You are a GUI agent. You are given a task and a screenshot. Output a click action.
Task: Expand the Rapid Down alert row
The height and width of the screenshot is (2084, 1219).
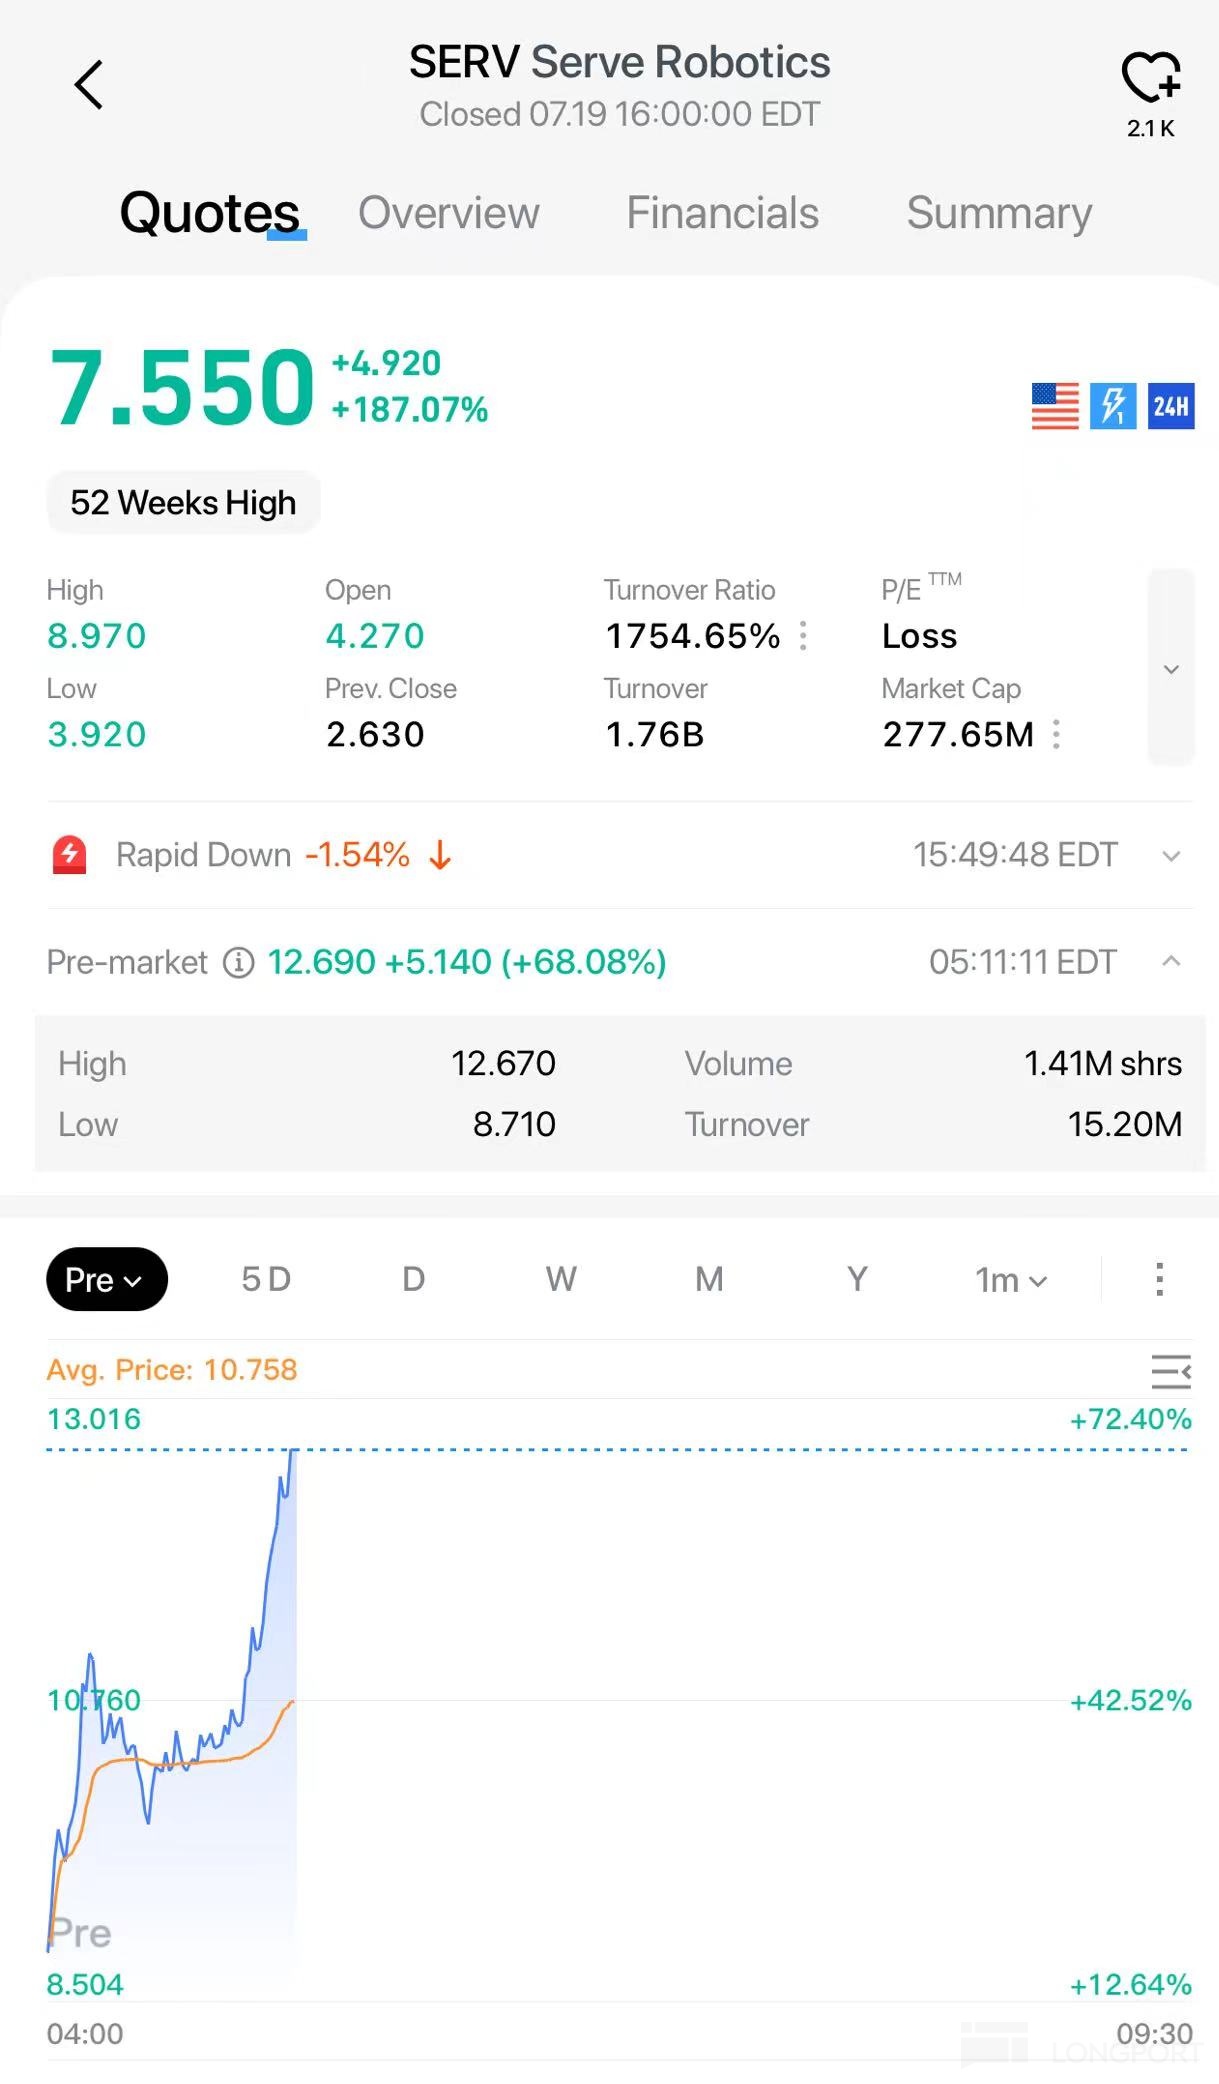coord(1171,856)
